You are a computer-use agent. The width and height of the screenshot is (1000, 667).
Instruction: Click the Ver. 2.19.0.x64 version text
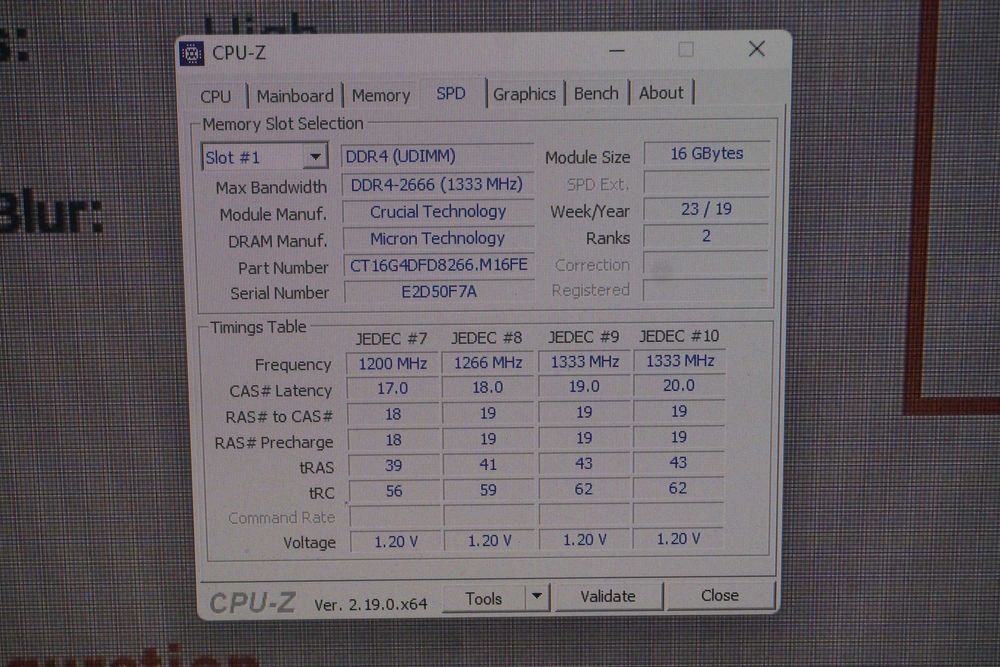pyautogui.click(x=371, y=605)
